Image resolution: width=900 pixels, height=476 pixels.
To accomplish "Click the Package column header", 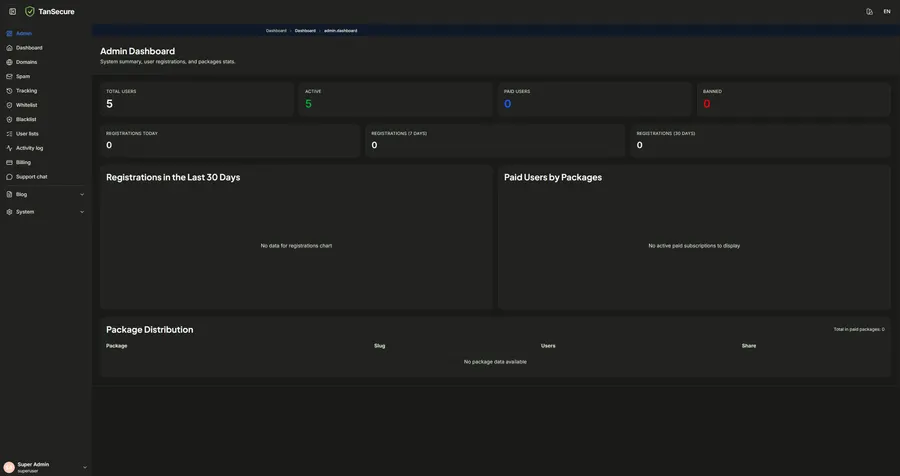I will [117, 346].
